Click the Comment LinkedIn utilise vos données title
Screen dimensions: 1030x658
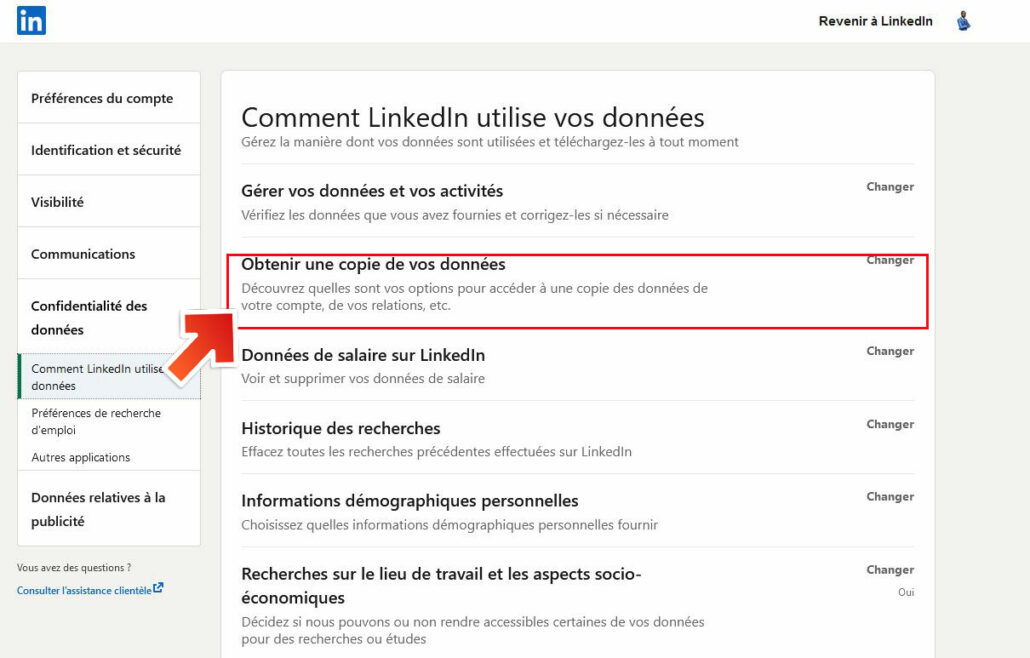pyautogui.click(x=473, y=118)
